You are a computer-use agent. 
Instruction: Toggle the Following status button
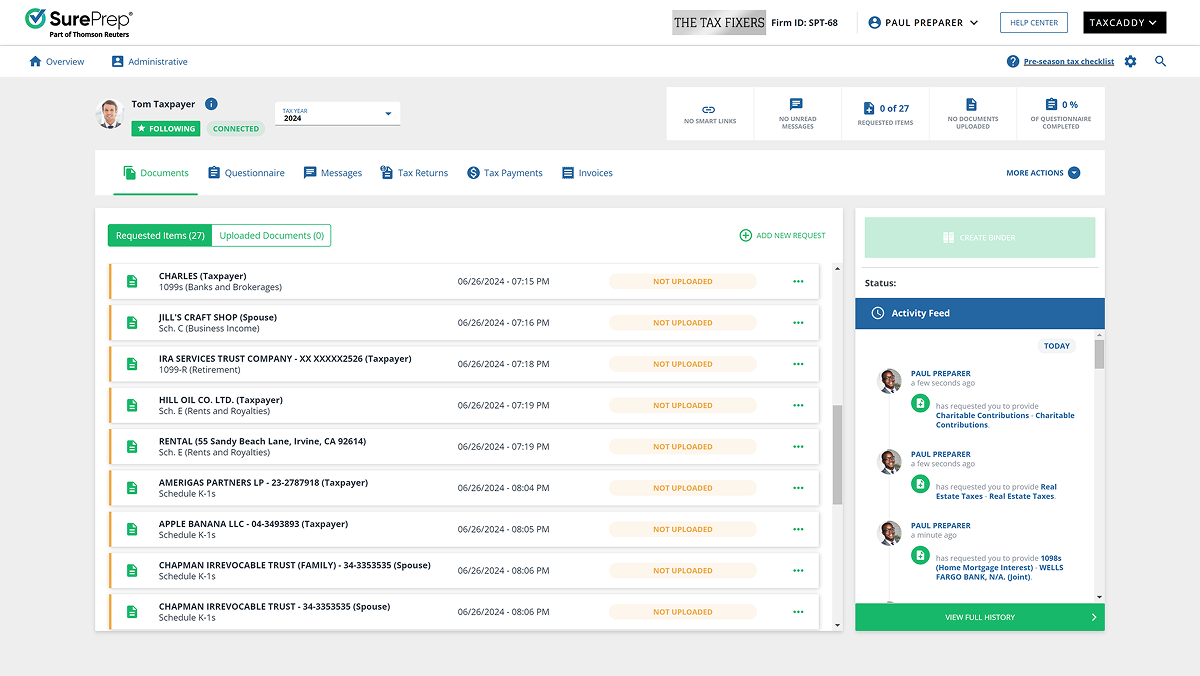pos(166,129)
